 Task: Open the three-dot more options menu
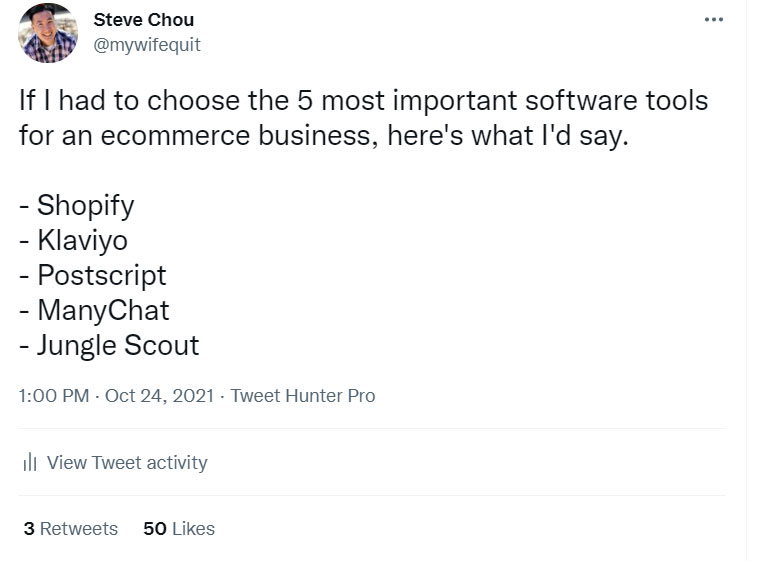coord(713,20)
